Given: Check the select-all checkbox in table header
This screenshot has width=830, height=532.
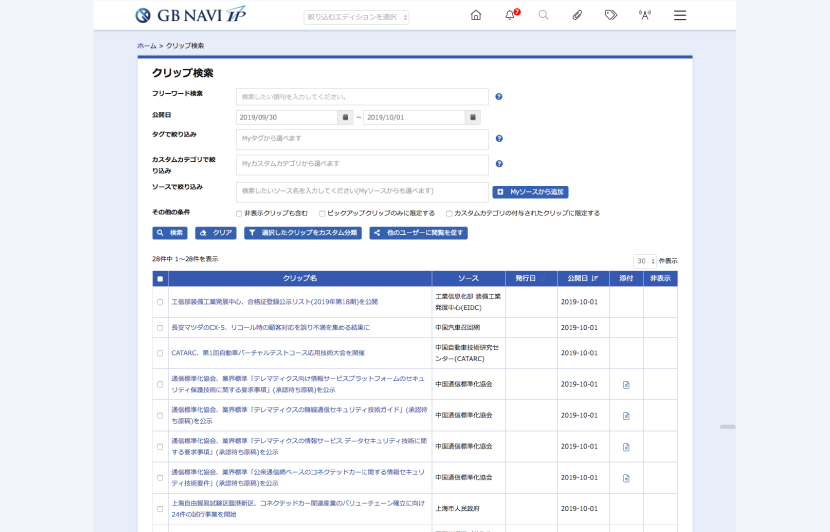Looking at the screenshot, I should pos(160,279).
